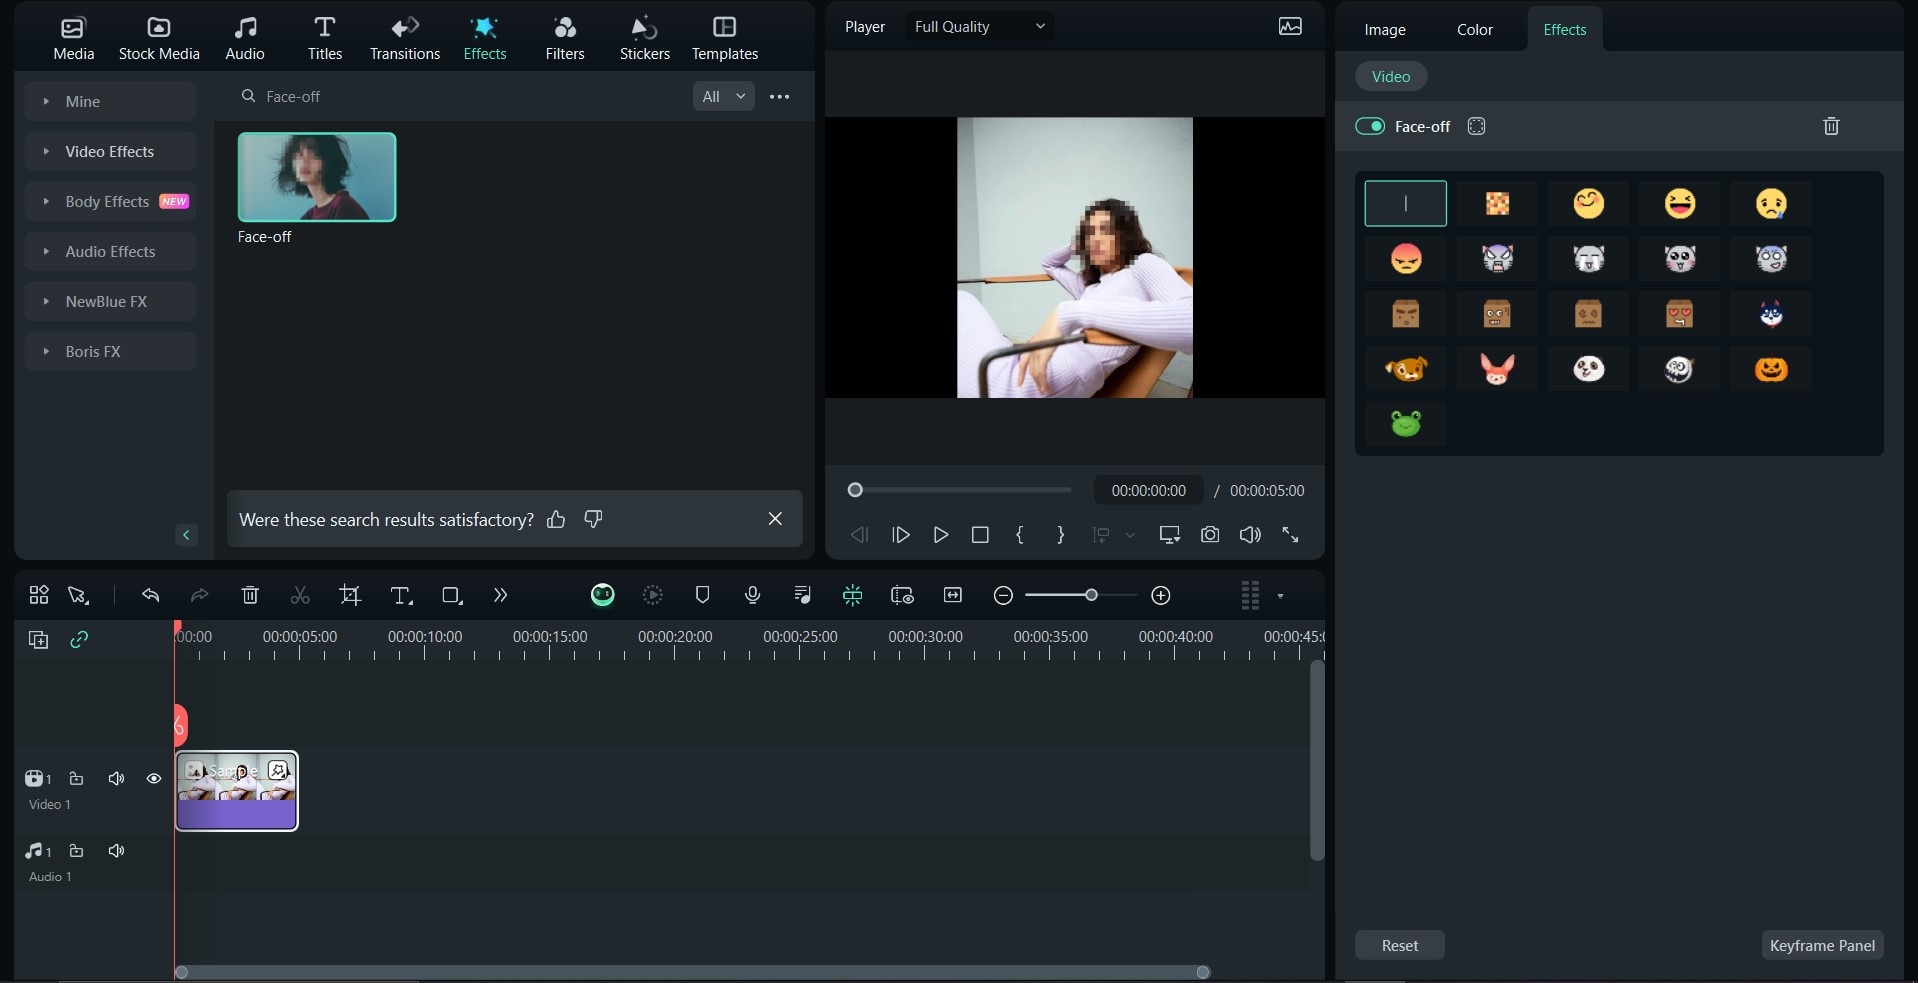Open the Stickers tab
The image size is (1918, 983).
[x=645, y=39]
